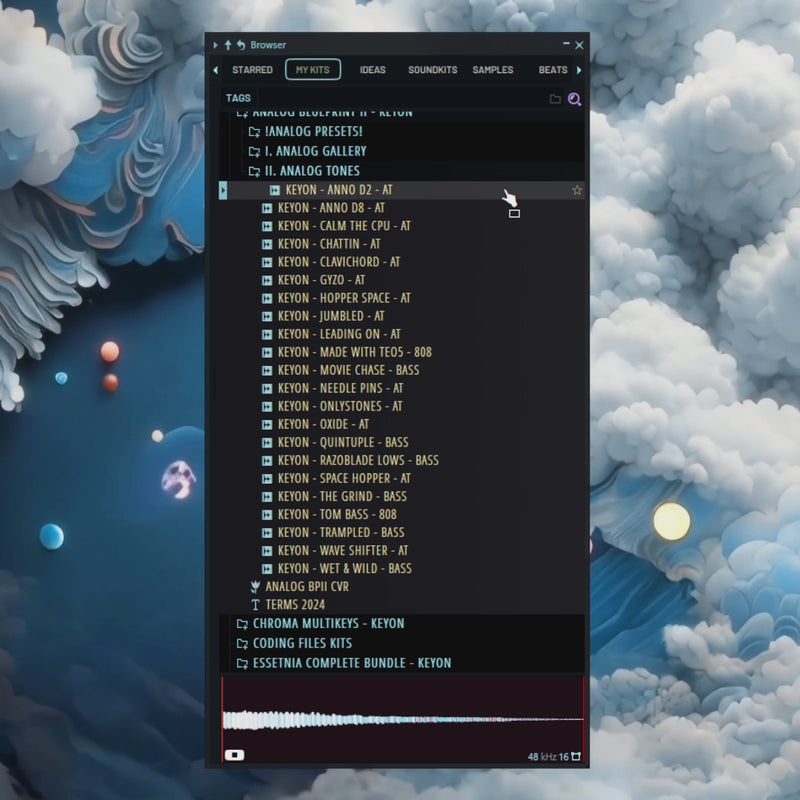
Task: Star the KEYON - ANNO D2 - AT sample
Action: tap(577, 190)
